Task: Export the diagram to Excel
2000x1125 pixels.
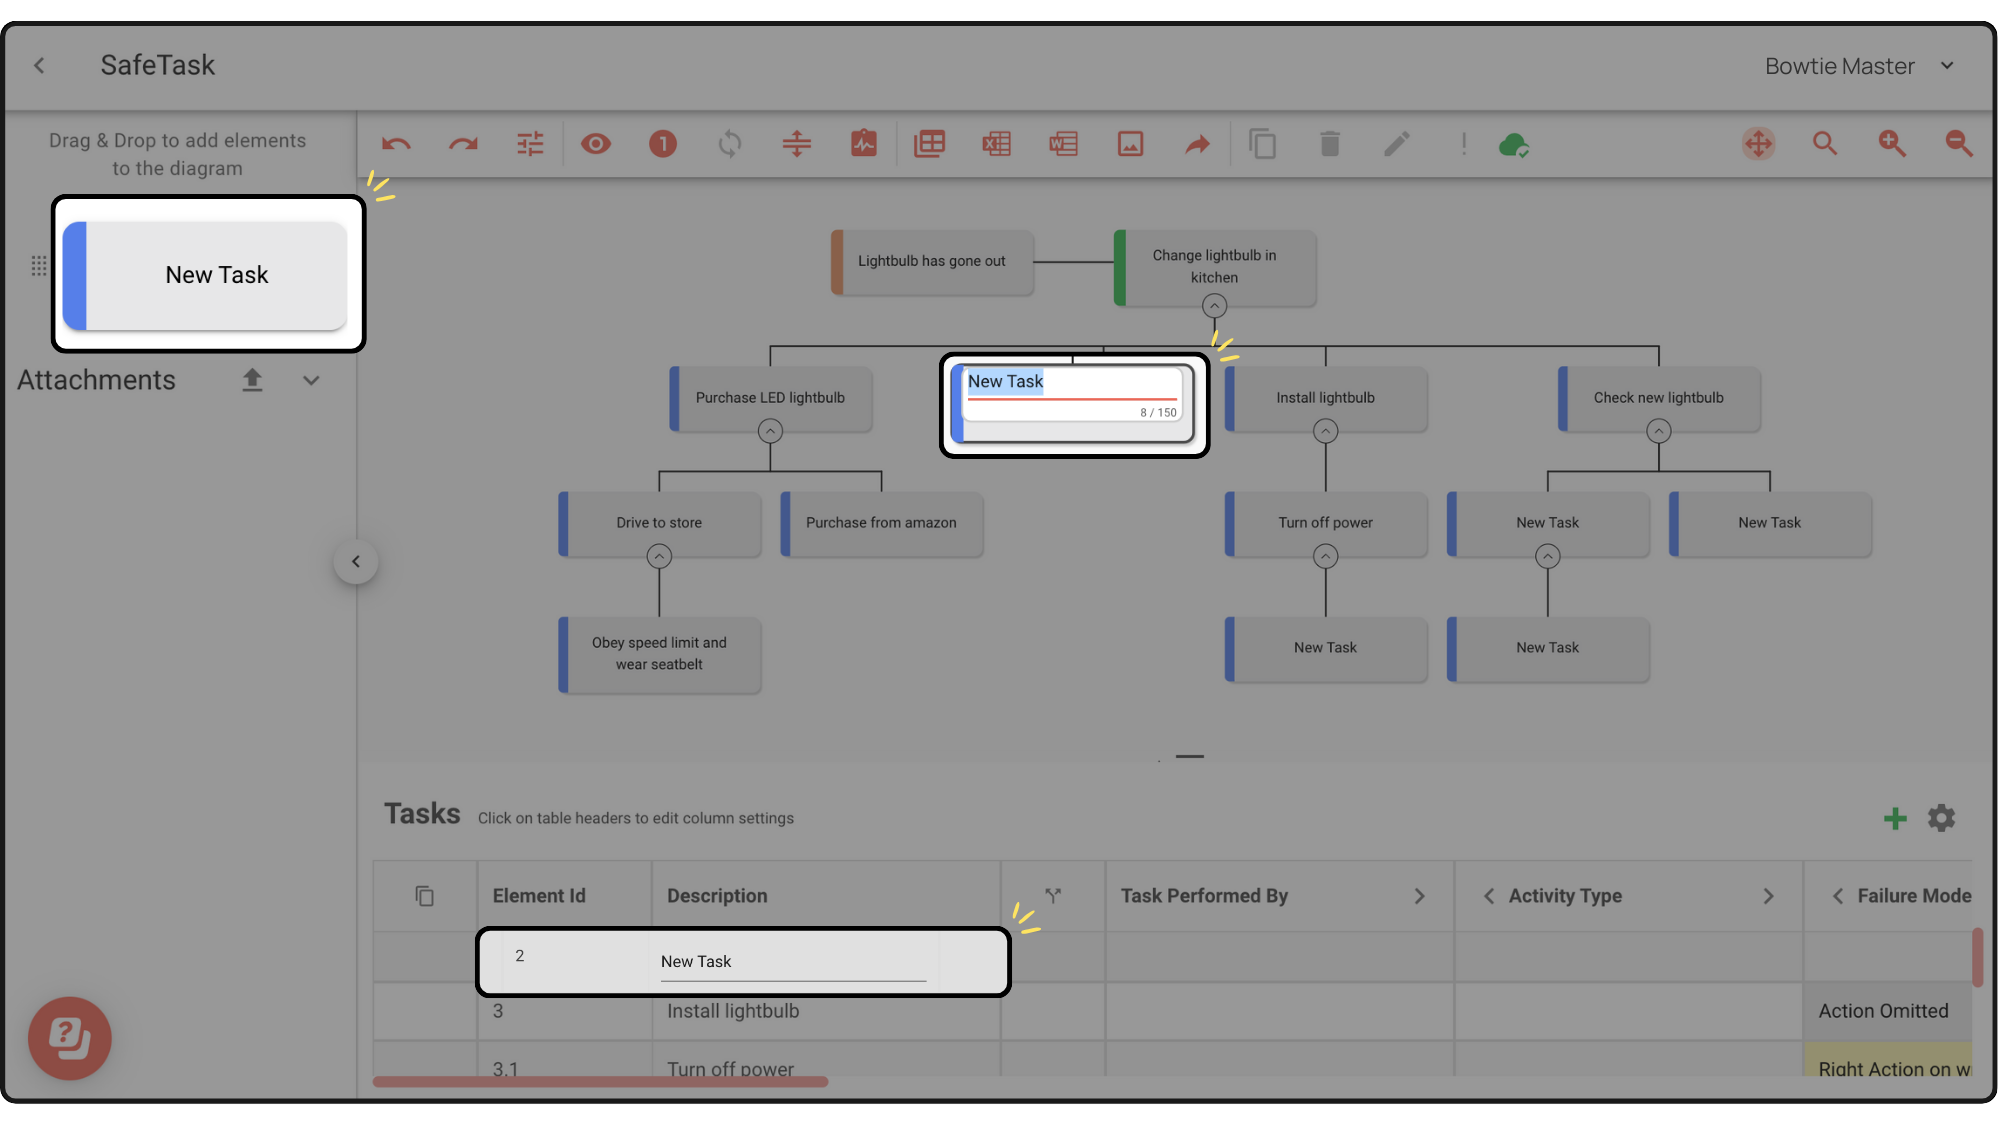Action: click(x=996, y=144)
